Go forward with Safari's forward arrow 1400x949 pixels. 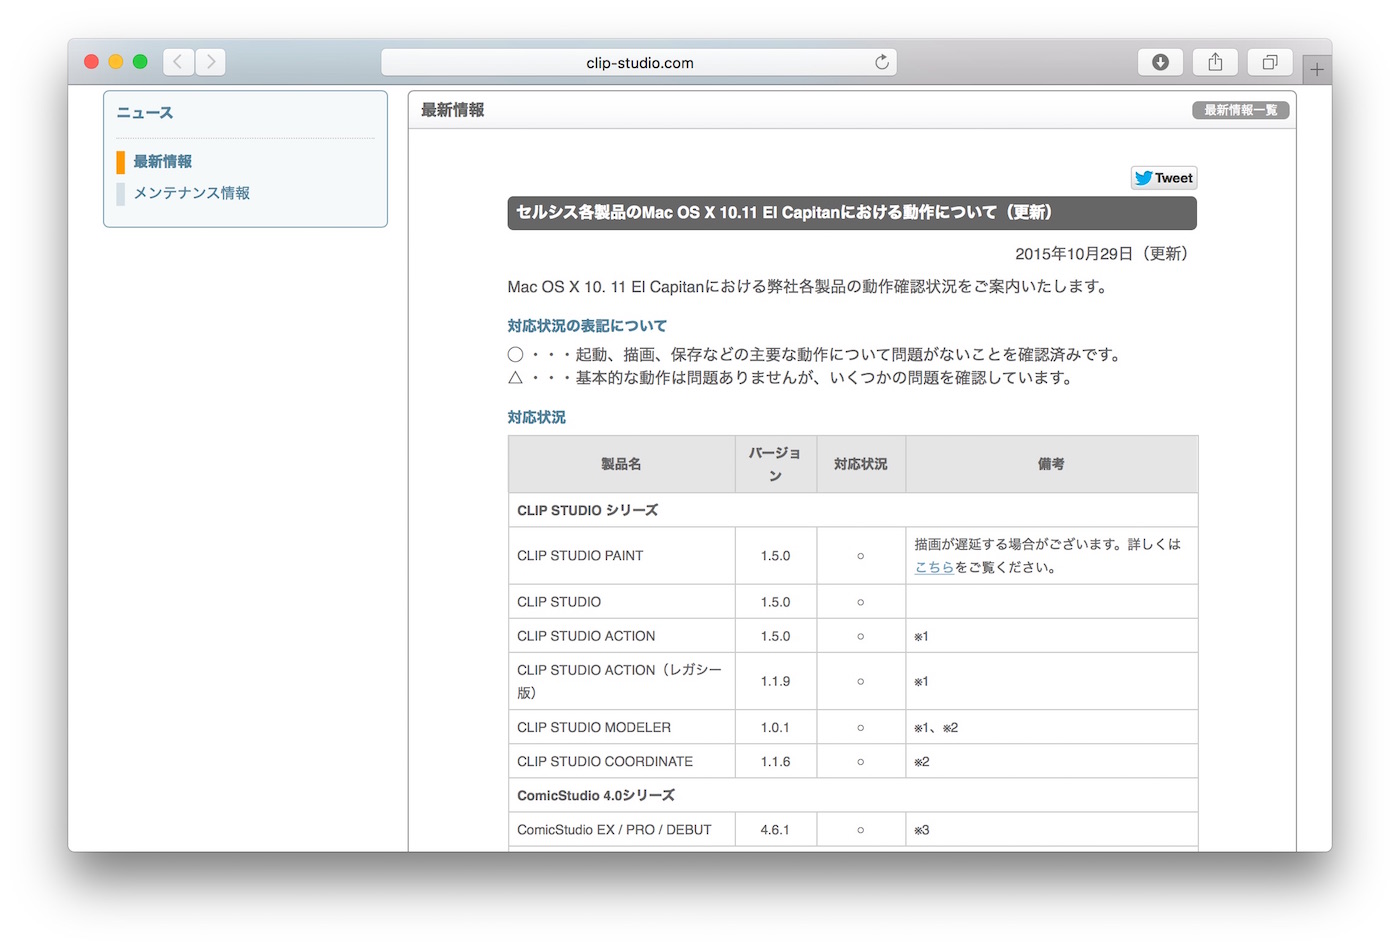pyautogui.click(x=210, y=62)
